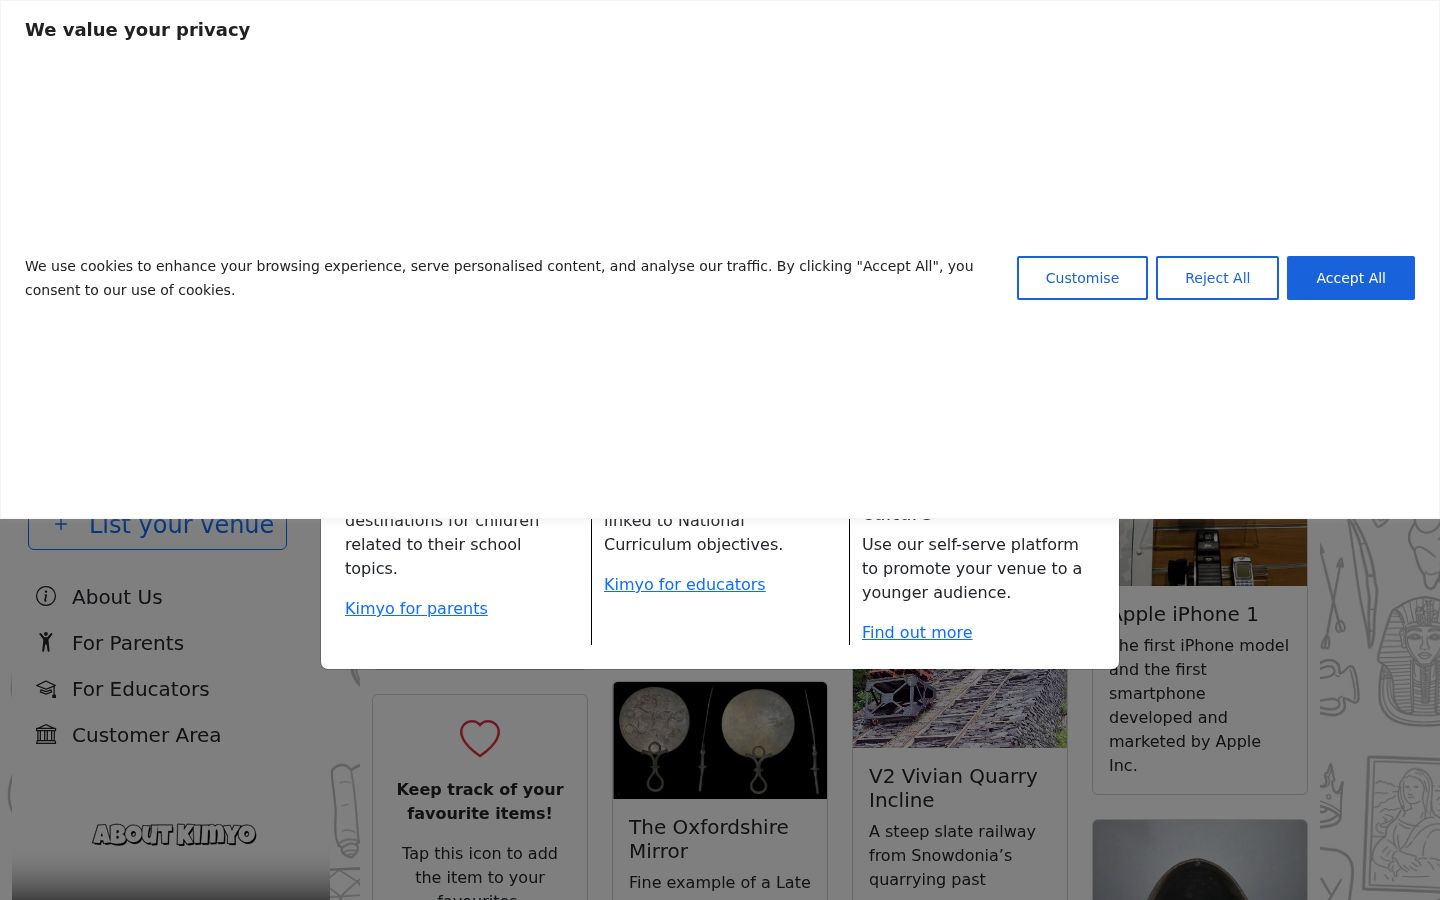Click the Find out more link
This screenshot has height=900, width=1440.
click(917, 632)
